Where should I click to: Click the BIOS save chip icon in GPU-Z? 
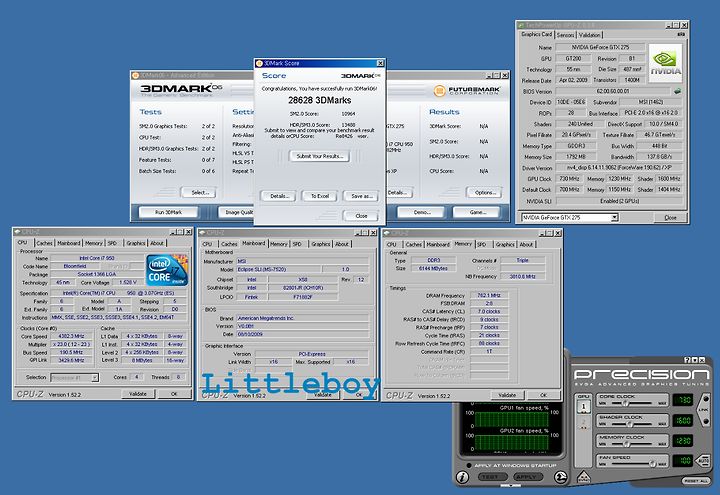(677, 91)
